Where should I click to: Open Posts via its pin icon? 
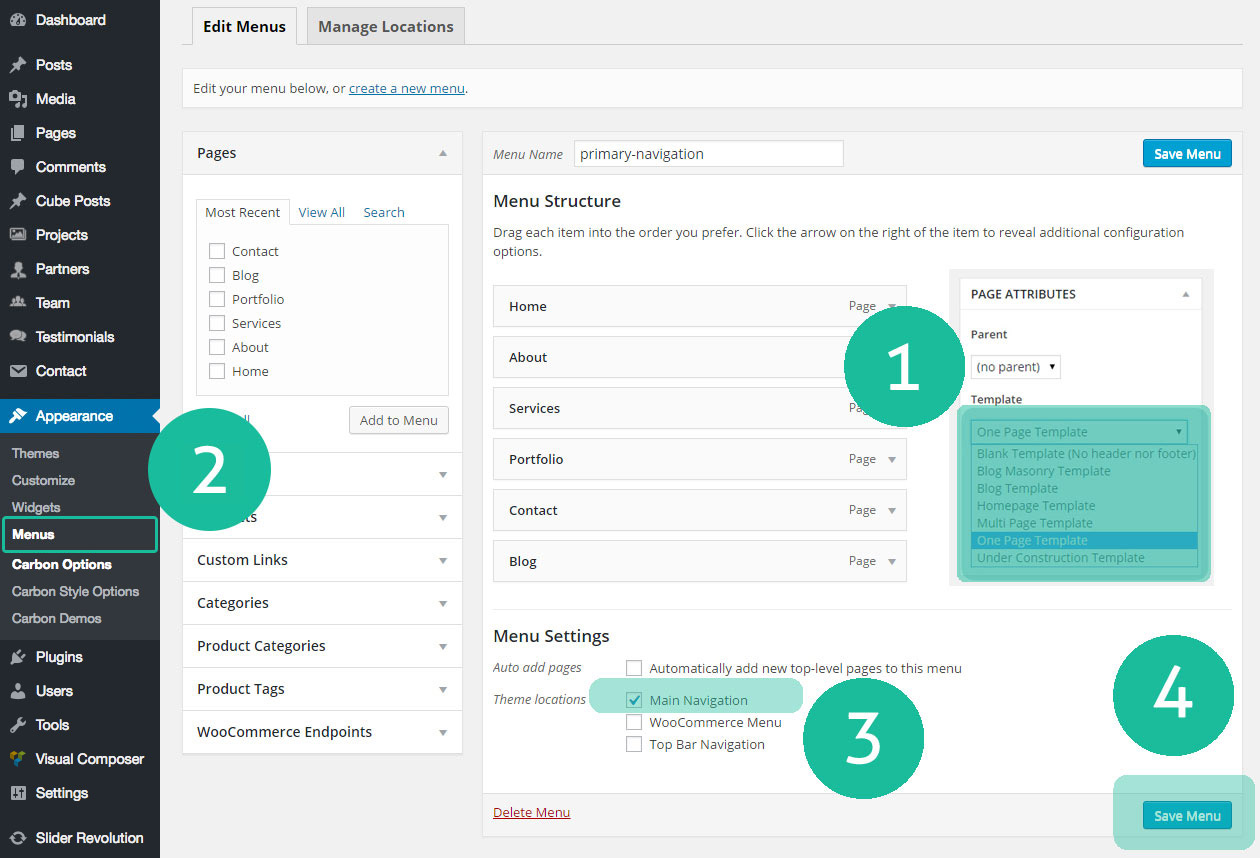coord(17,65)
